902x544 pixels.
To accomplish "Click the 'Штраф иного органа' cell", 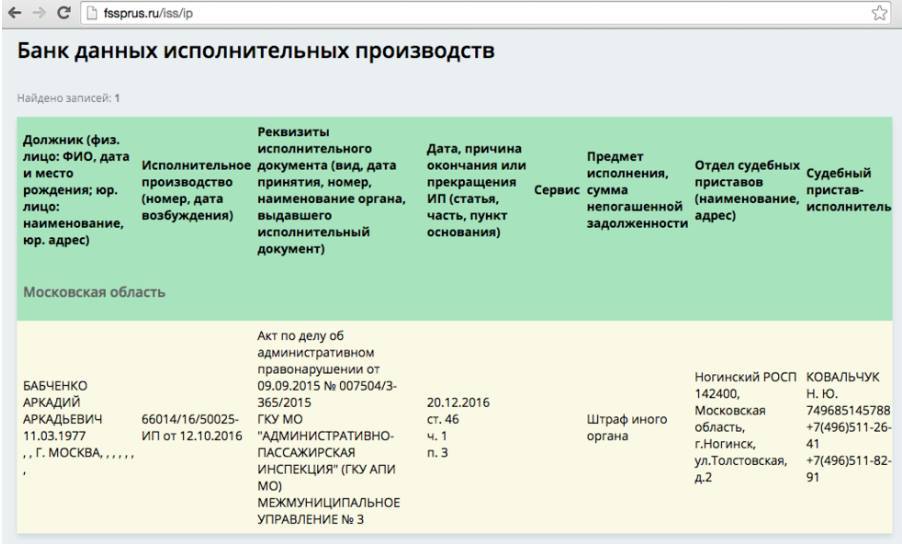I will tap(626, 427).
